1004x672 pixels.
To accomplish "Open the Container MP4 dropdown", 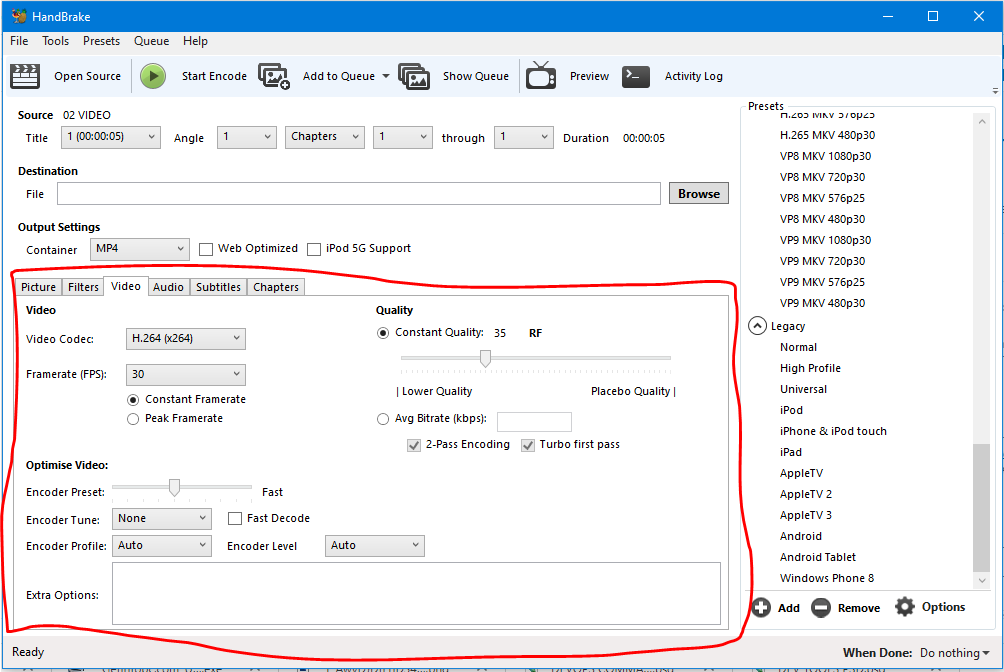I will [140, 249].
